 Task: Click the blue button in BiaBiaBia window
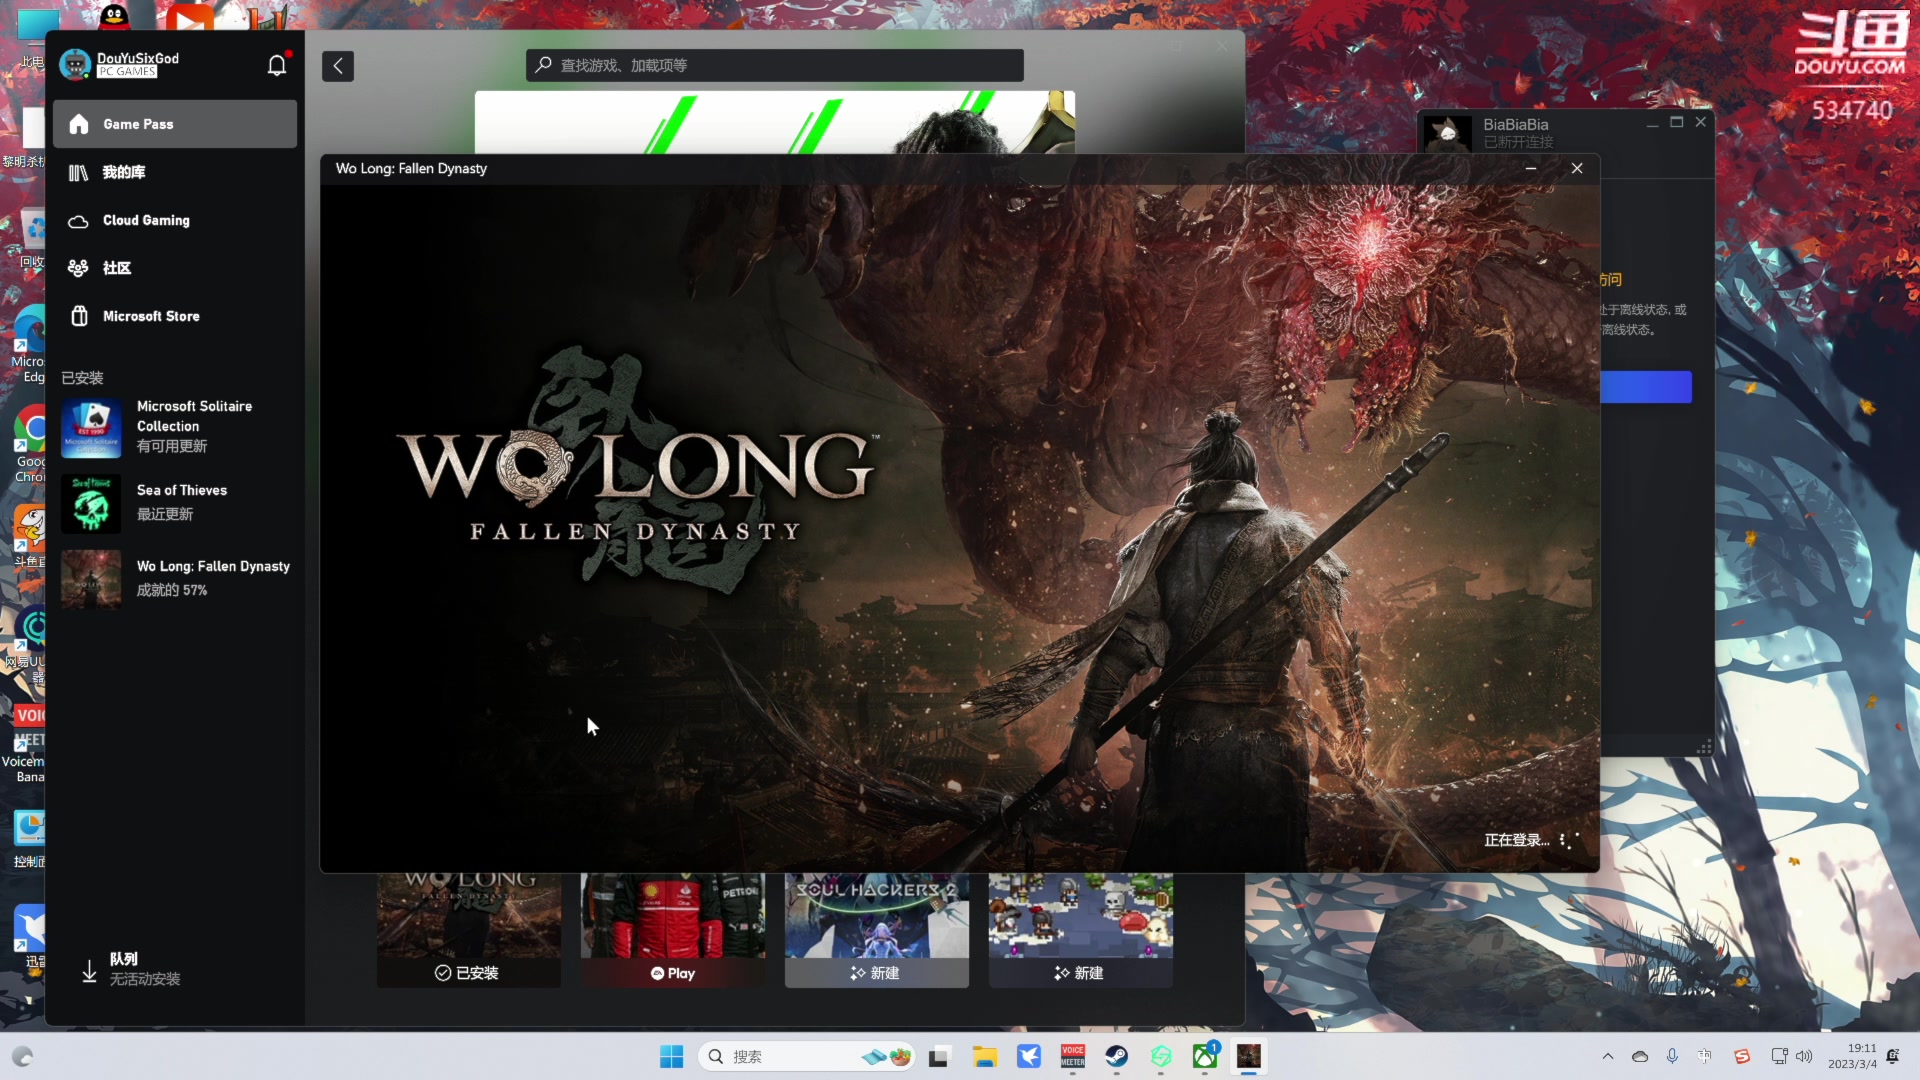pyautogui.click(x=1646, y=387)
